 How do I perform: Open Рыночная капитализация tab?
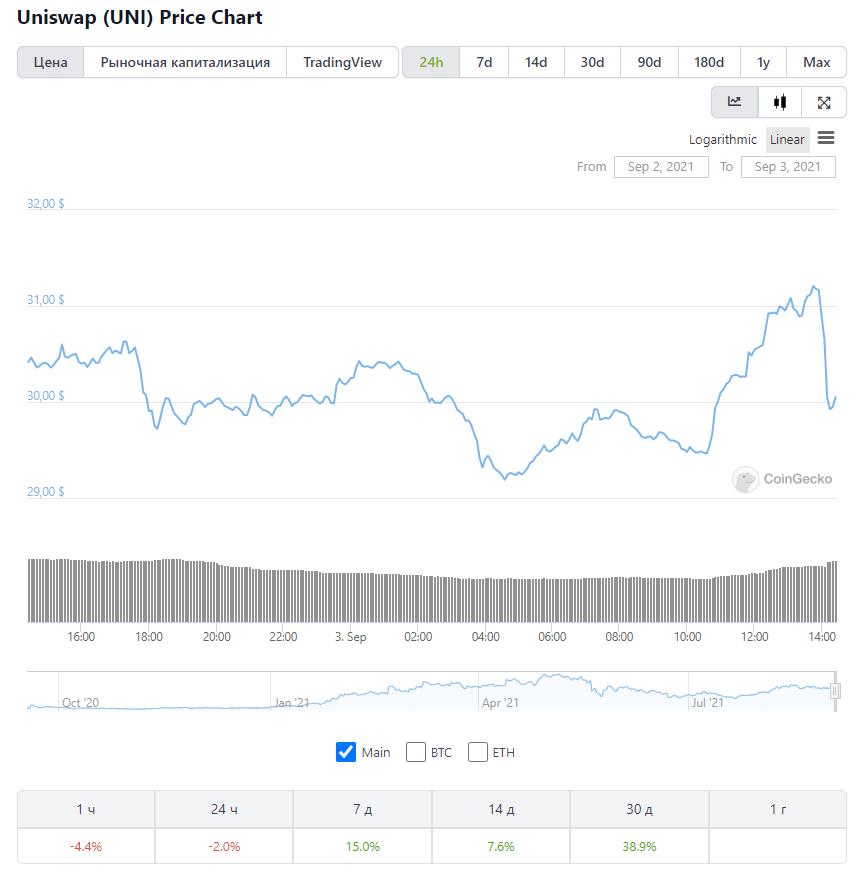[185, 62]
